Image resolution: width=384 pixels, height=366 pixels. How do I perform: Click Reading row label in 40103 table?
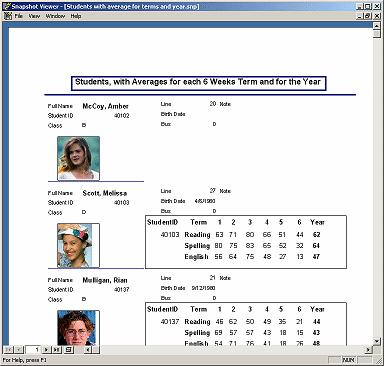pos(197,235)
